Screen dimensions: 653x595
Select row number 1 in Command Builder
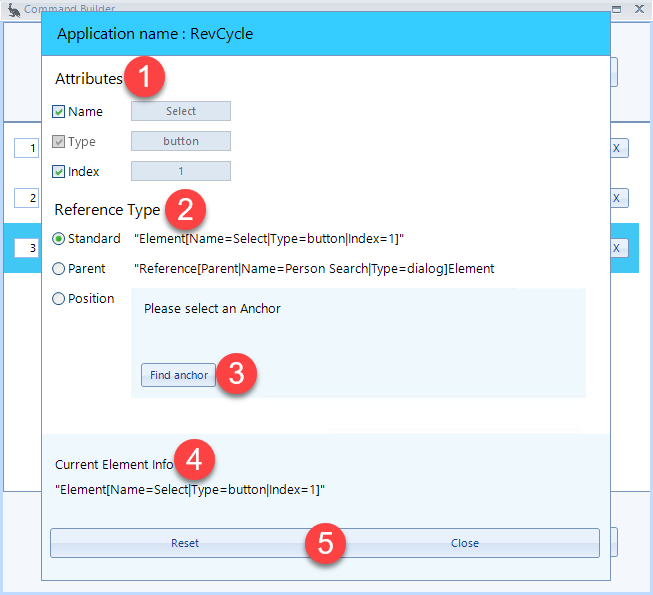coord(27,148)
